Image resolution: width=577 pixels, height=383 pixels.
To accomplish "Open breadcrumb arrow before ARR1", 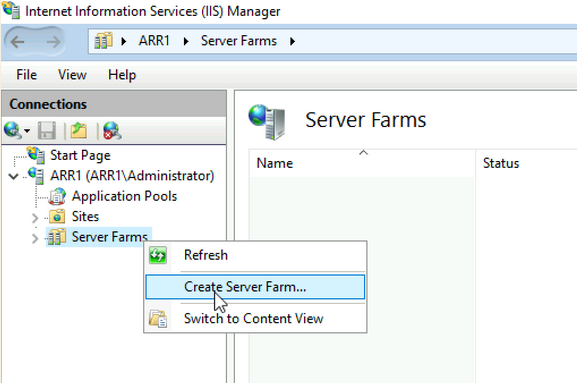I will (124, 41).
